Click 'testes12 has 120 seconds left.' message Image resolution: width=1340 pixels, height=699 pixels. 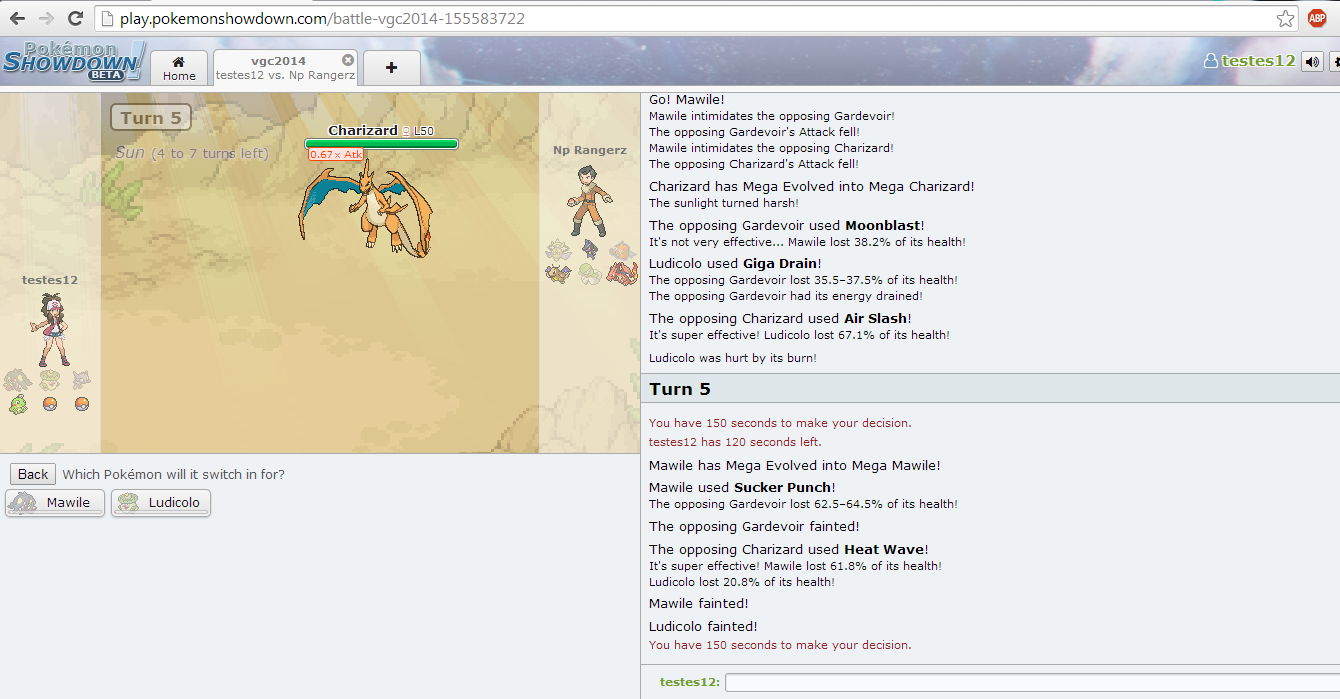[736, 441]
